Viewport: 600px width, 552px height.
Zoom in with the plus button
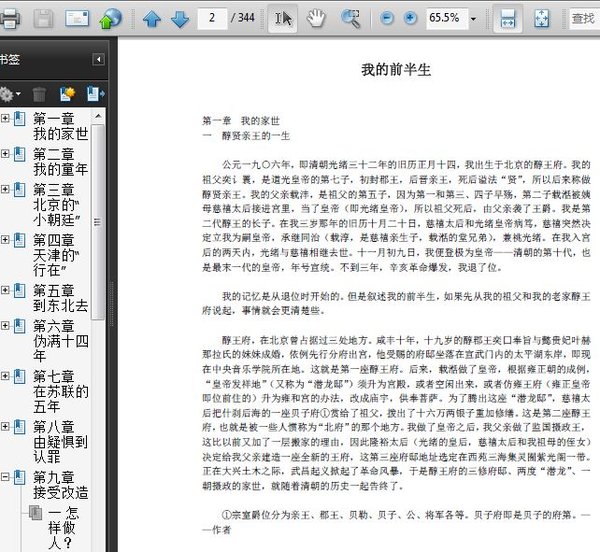coord(410,18)
